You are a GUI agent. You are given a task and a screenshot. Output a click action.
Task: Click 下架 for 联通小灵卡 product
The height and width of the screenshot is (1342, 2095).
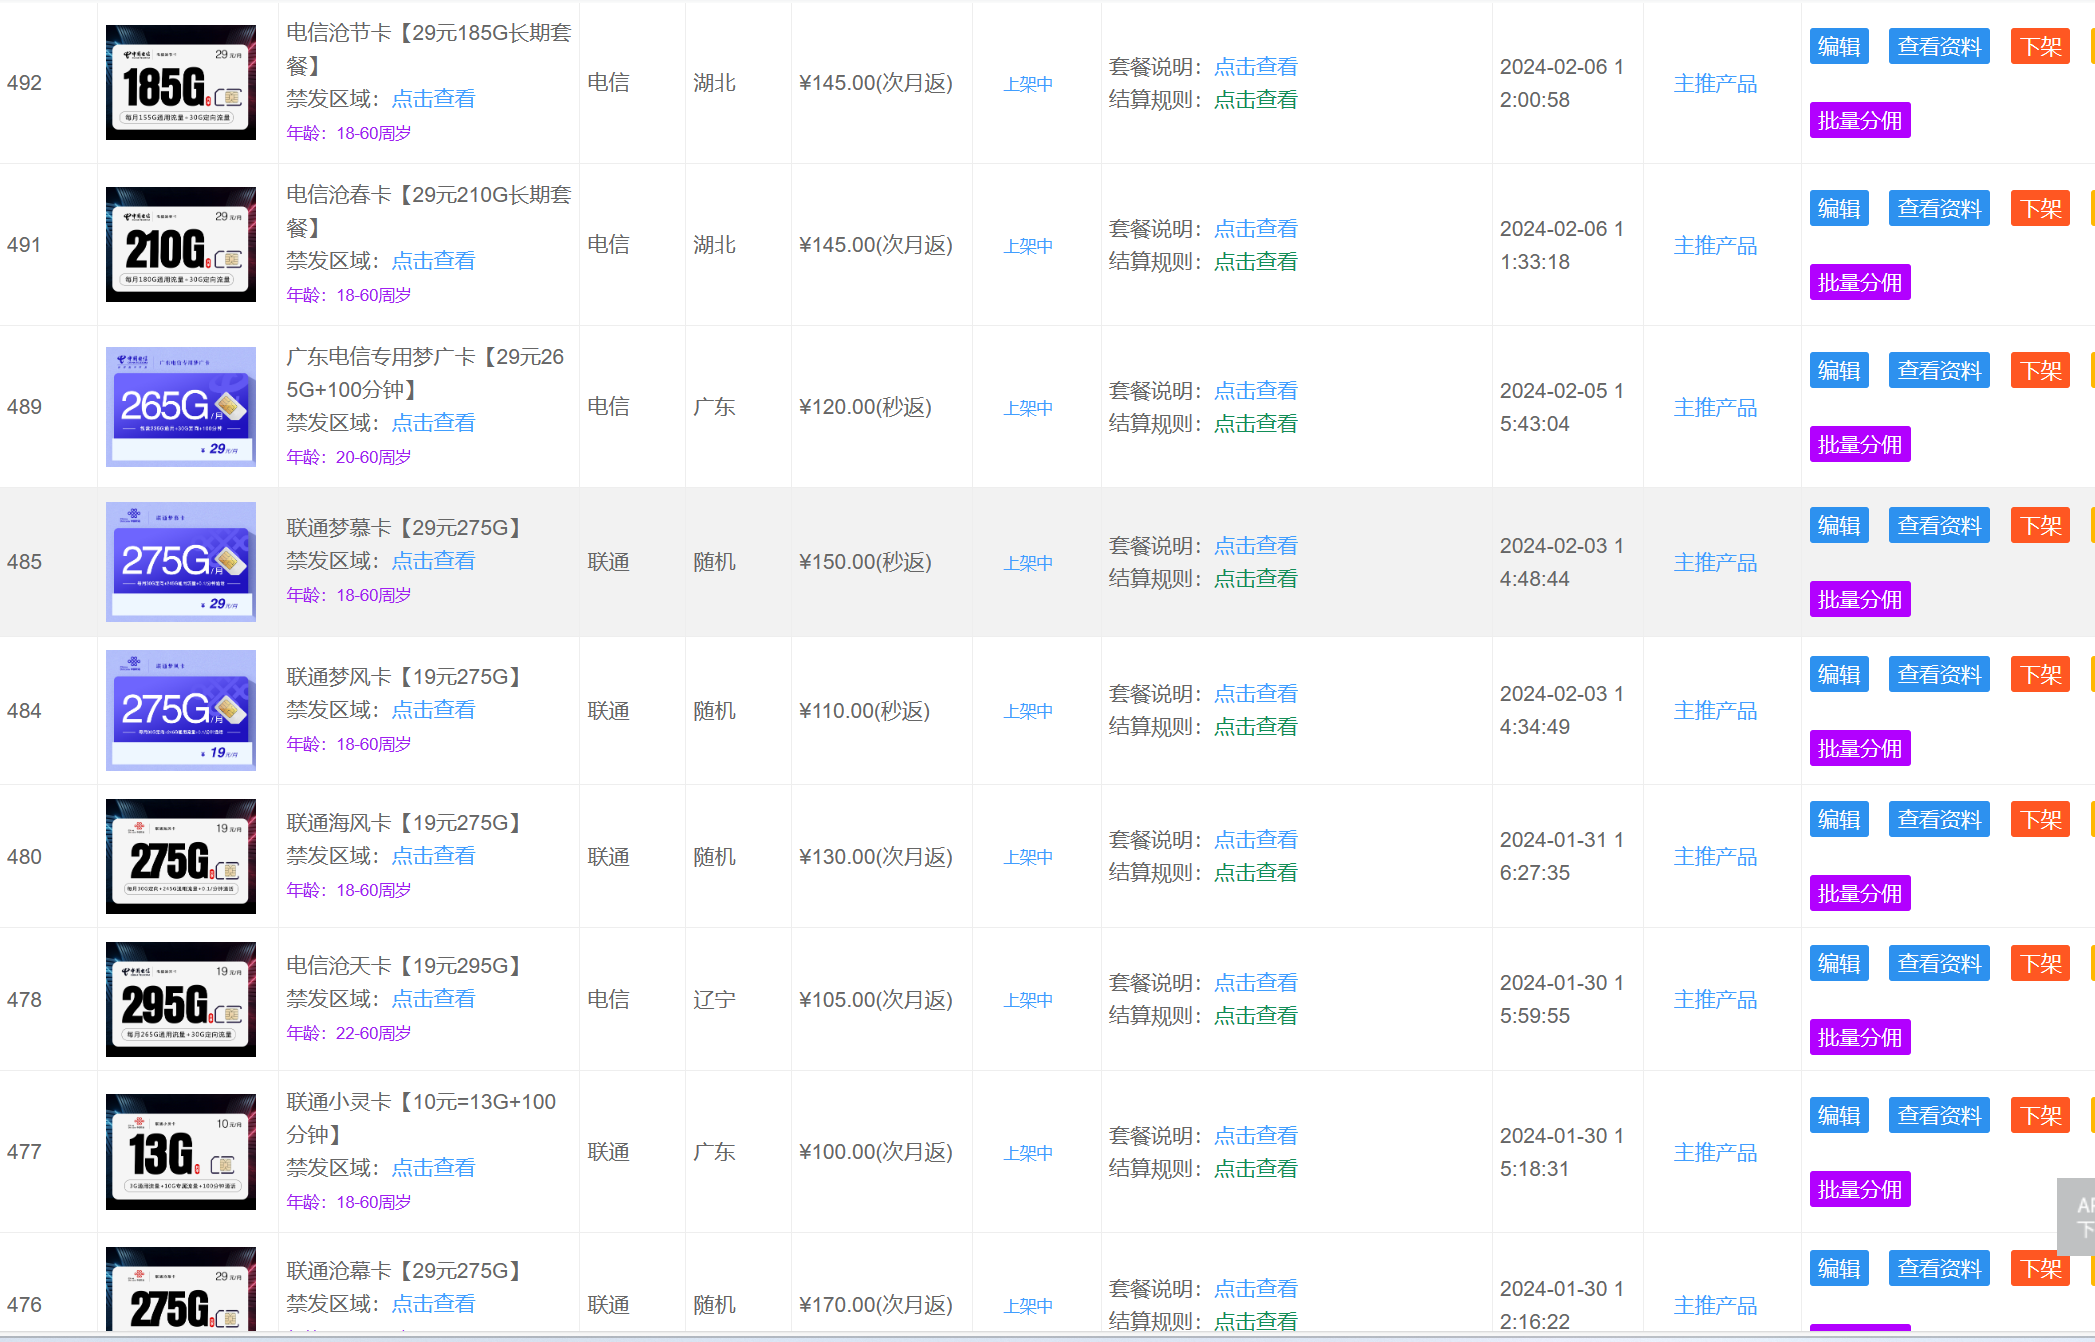[2040, 1115]
